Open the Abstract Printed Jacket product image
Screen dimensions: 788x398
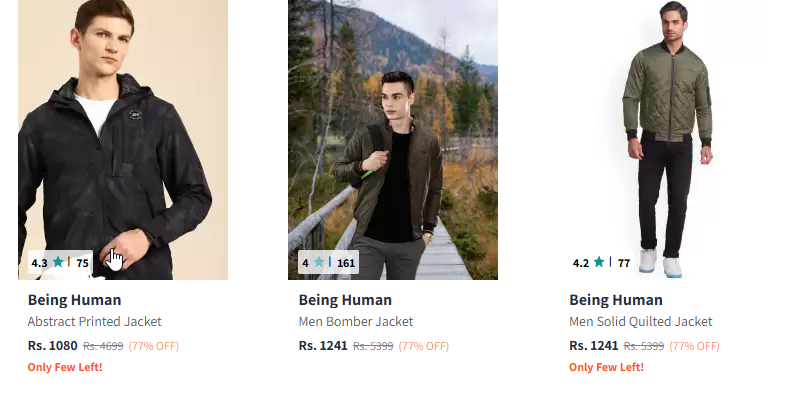pyautogui.click(x=123, y=140)
